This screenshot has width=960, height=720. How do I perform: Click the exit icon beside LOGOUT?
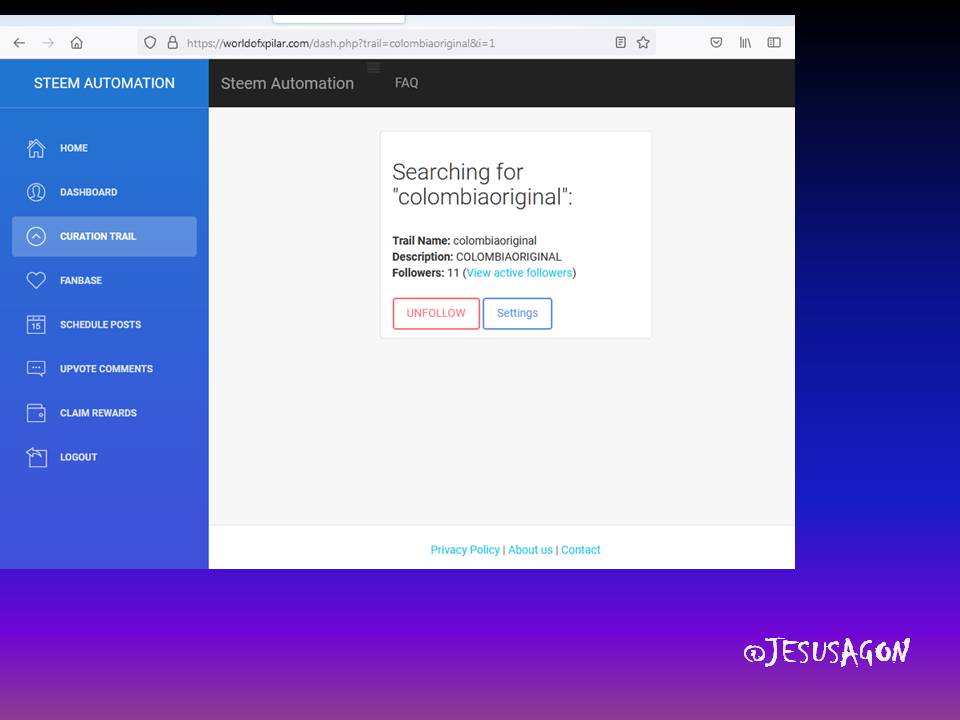click(x=36, y=457)
